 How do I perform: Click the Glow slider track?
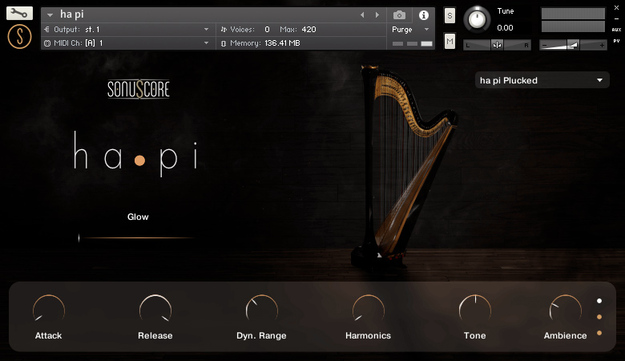pos(136,238)
